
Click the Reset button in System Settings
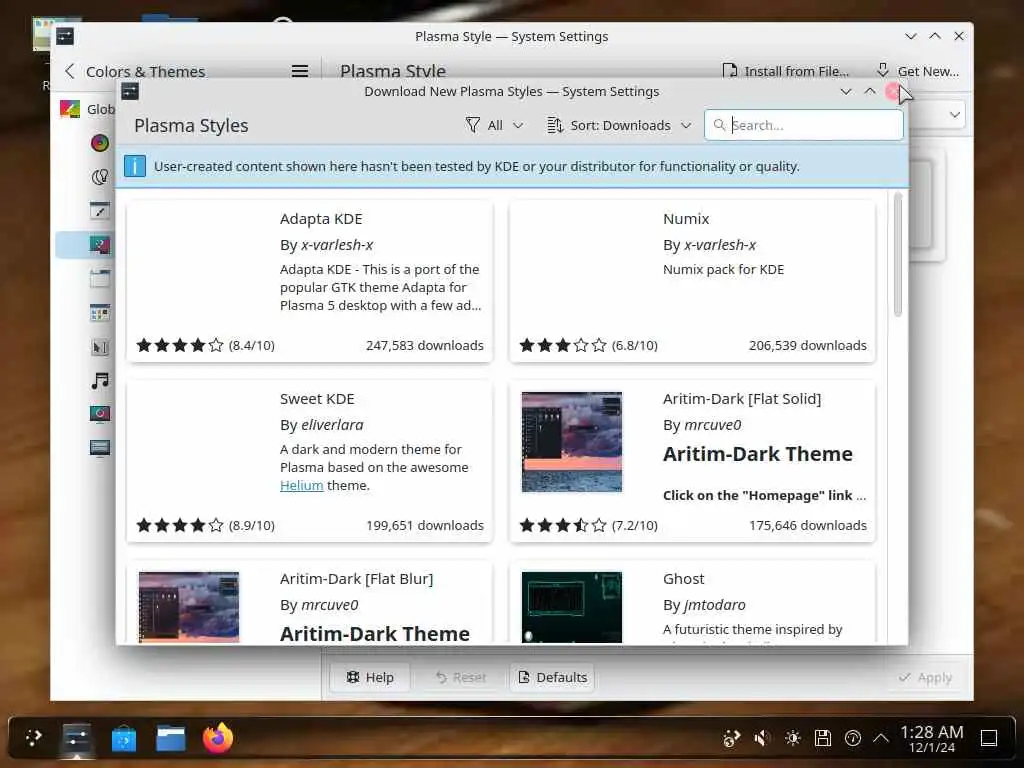pos(461,677)
